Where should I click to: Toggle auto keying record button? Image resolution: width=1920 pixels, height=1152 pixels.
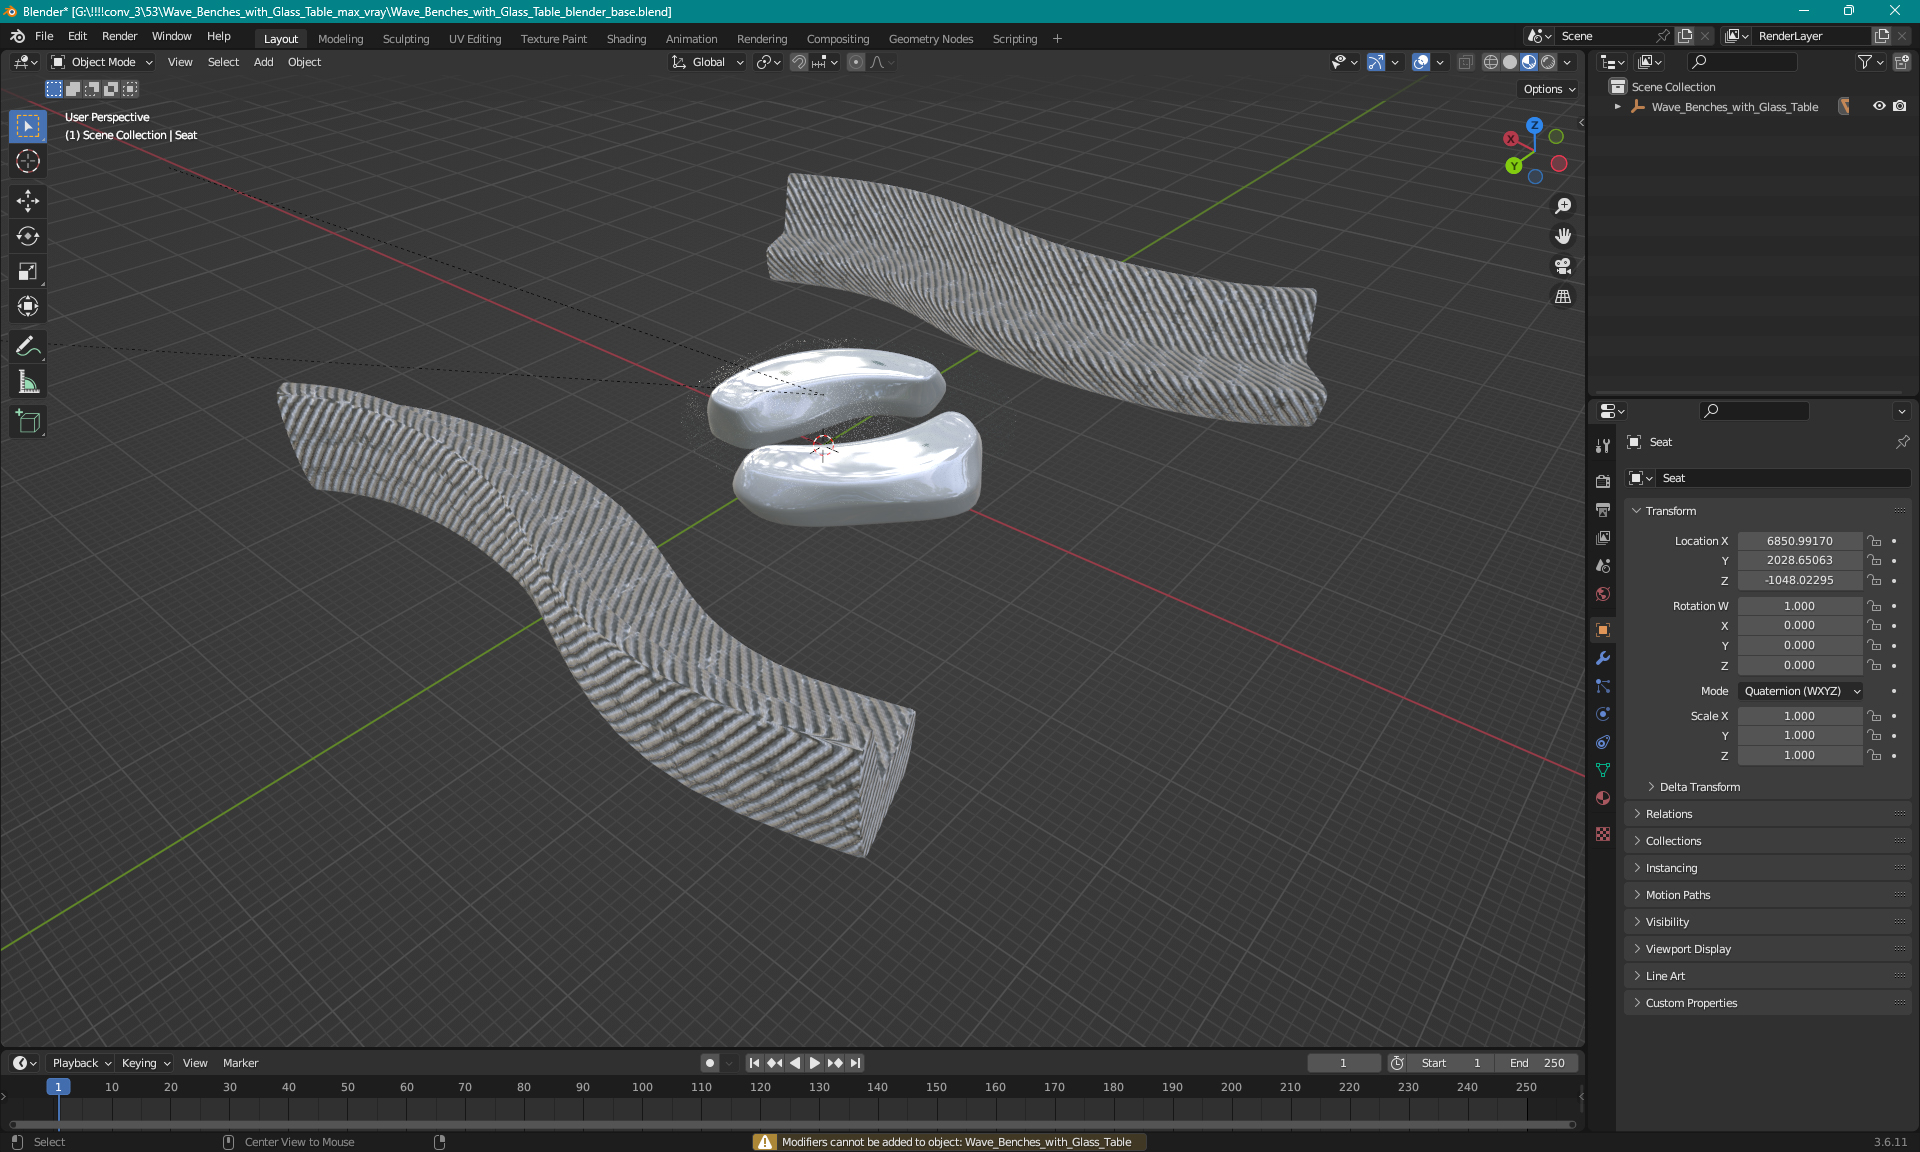[x=709, y=1063]
